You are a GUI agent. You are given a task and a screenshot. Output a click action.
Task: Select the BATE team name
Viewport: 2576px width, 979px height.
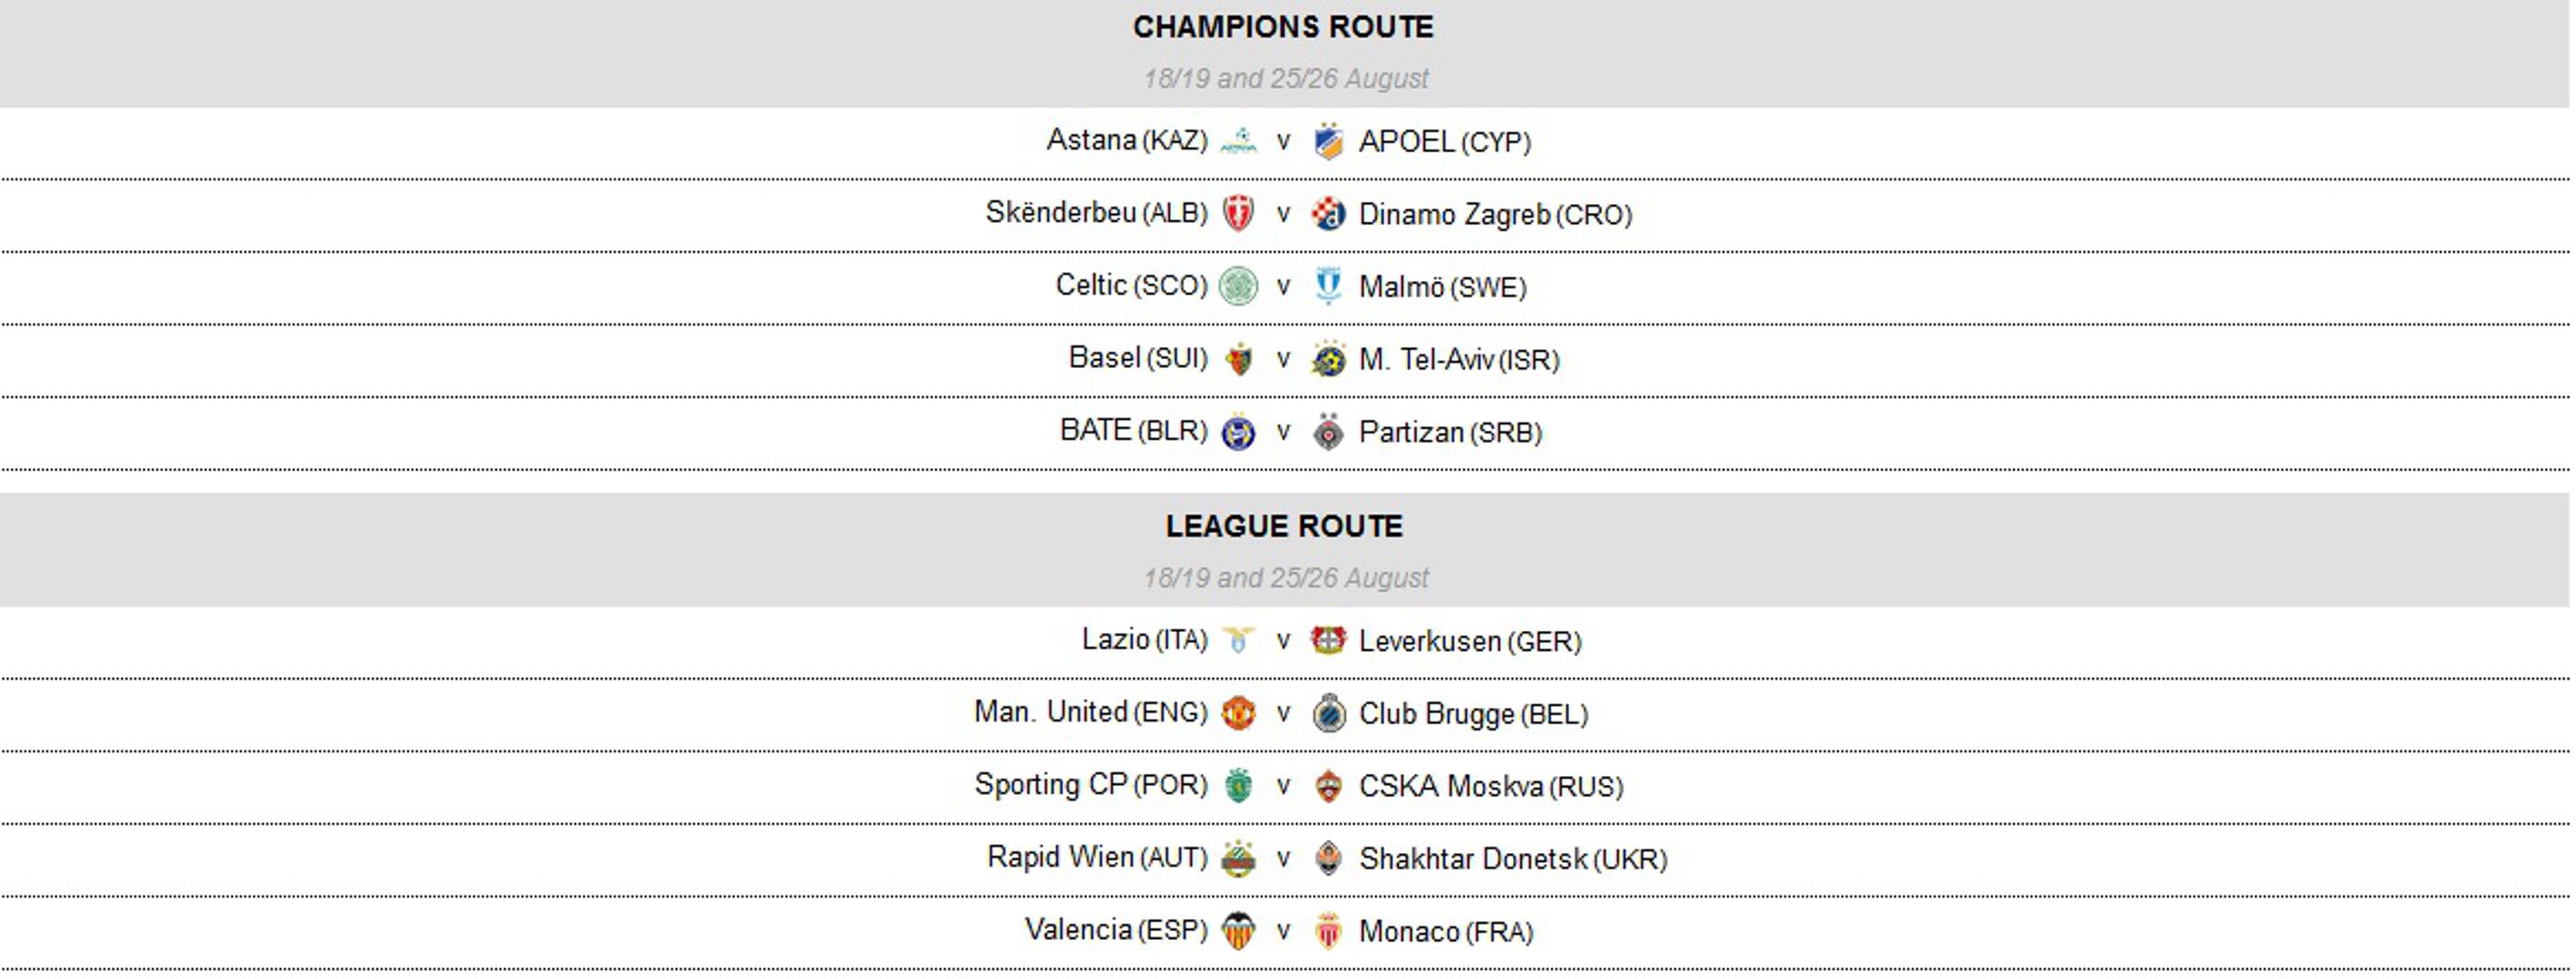click(1096, 430)
